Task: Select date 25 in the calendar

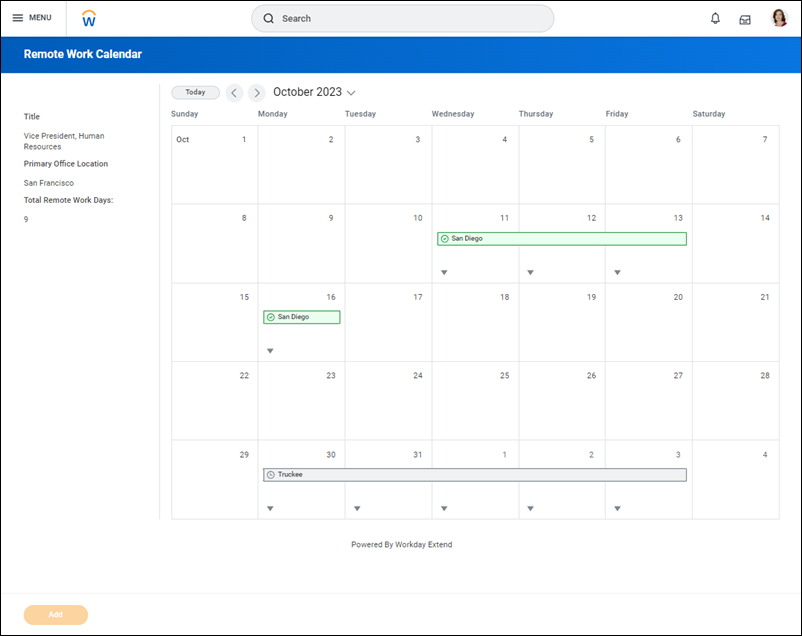Action: (475, 401)
